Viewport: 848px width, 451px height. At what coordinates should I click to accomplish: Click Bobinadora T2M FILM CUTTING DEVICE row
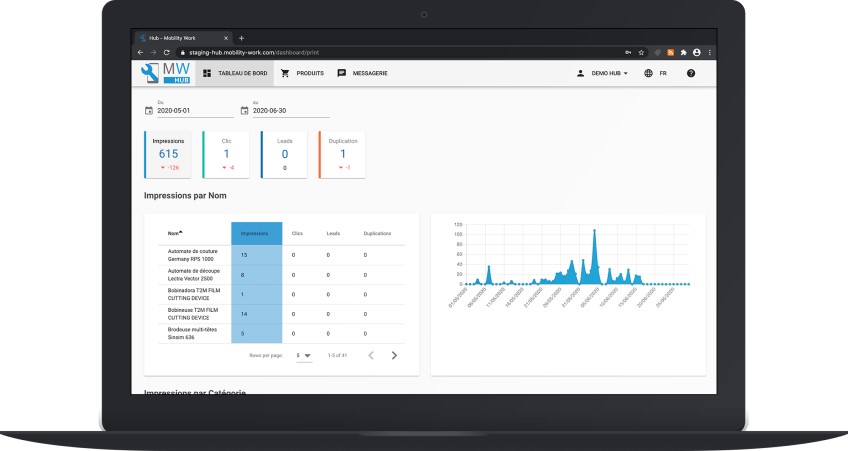click(x=282, y=294)
